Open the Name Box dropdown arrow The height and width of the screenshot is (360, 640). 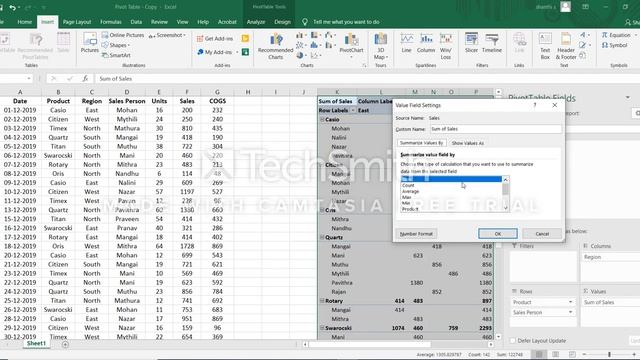click(29, 78)
